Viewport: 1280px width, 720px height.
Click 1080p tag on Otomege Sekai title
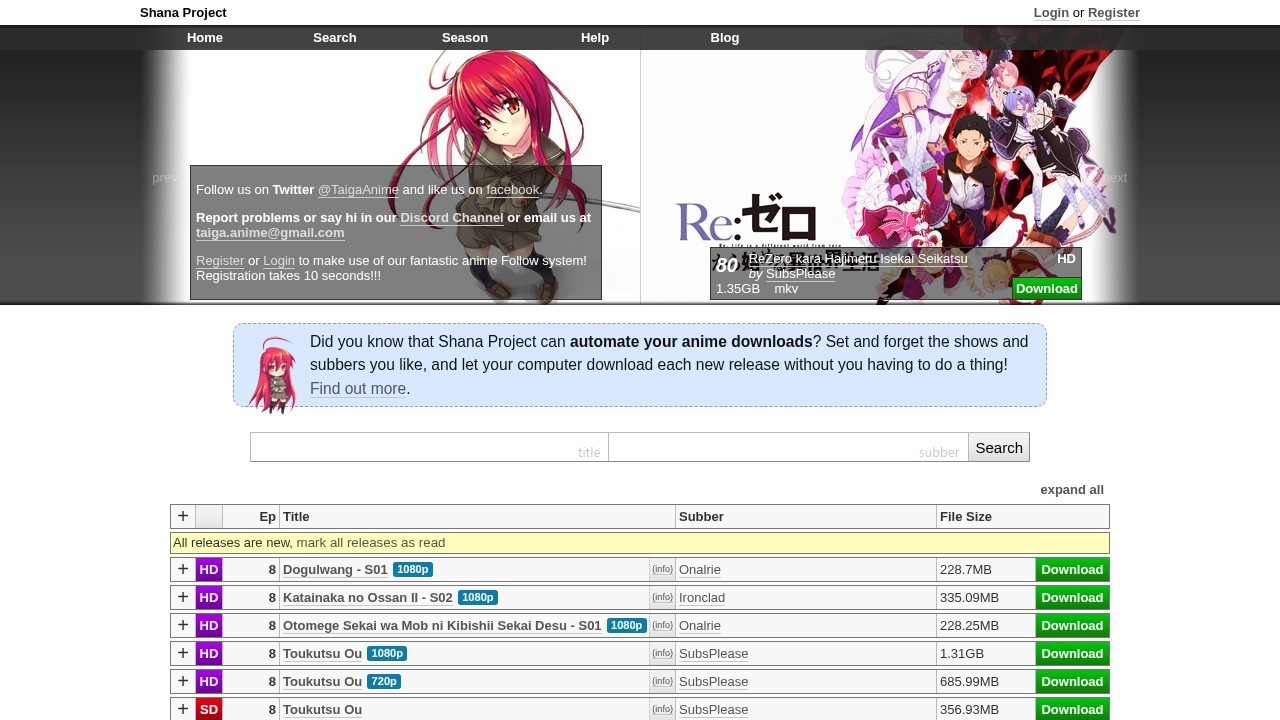pos(627,626)
